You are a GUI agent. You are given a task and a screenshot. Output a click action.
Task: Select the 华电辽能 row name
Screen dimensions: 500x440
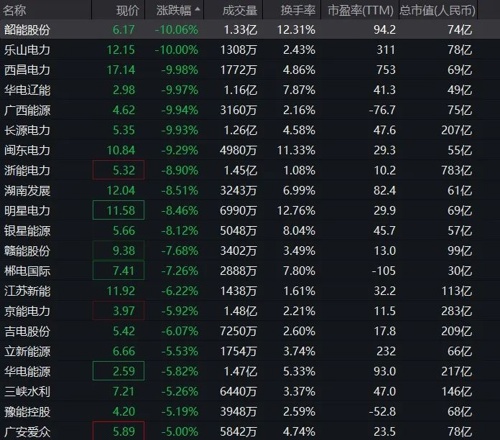[27, 90]
